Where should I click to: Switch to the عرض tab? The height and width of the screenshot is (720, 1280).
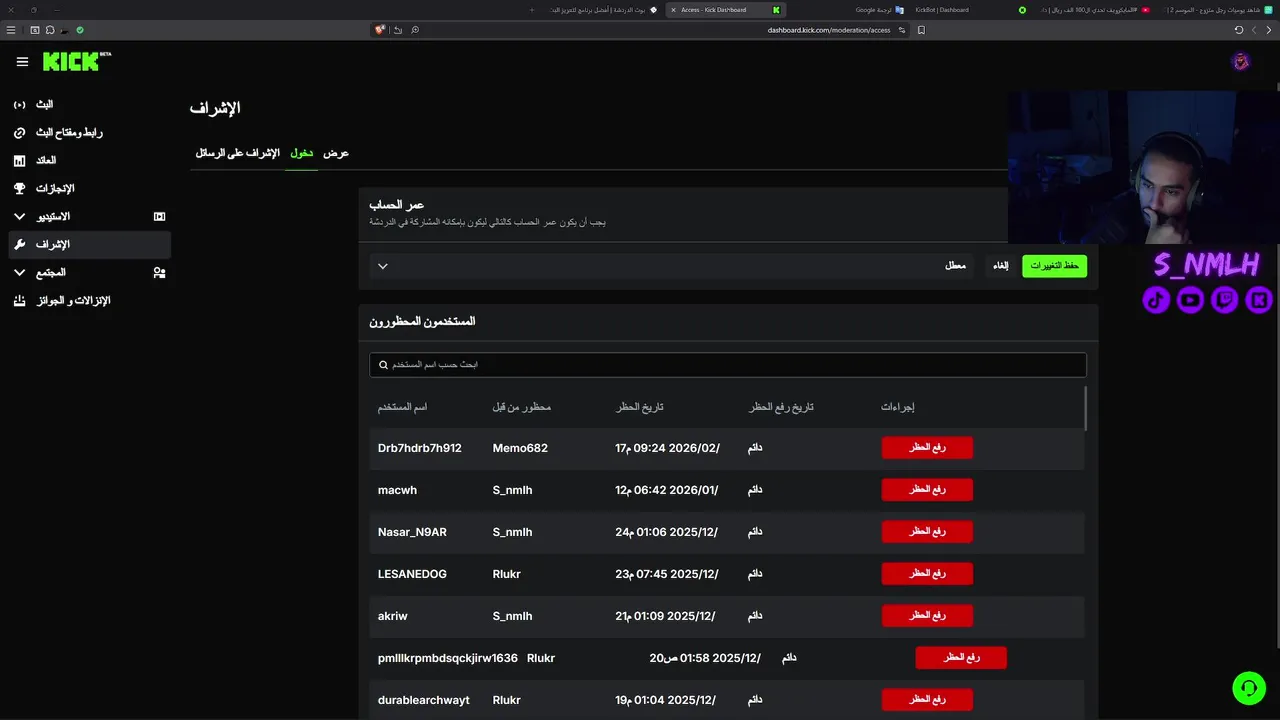336,153
